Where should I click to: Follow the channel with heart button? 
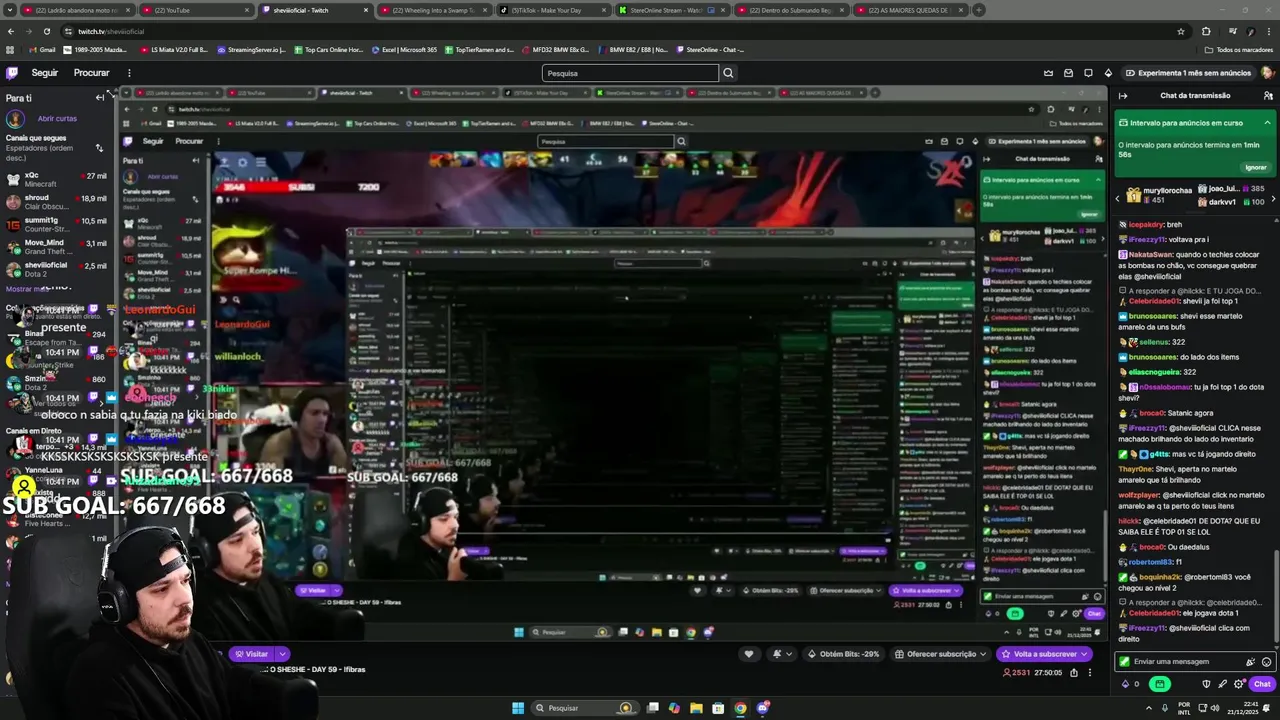pos(748,654)
